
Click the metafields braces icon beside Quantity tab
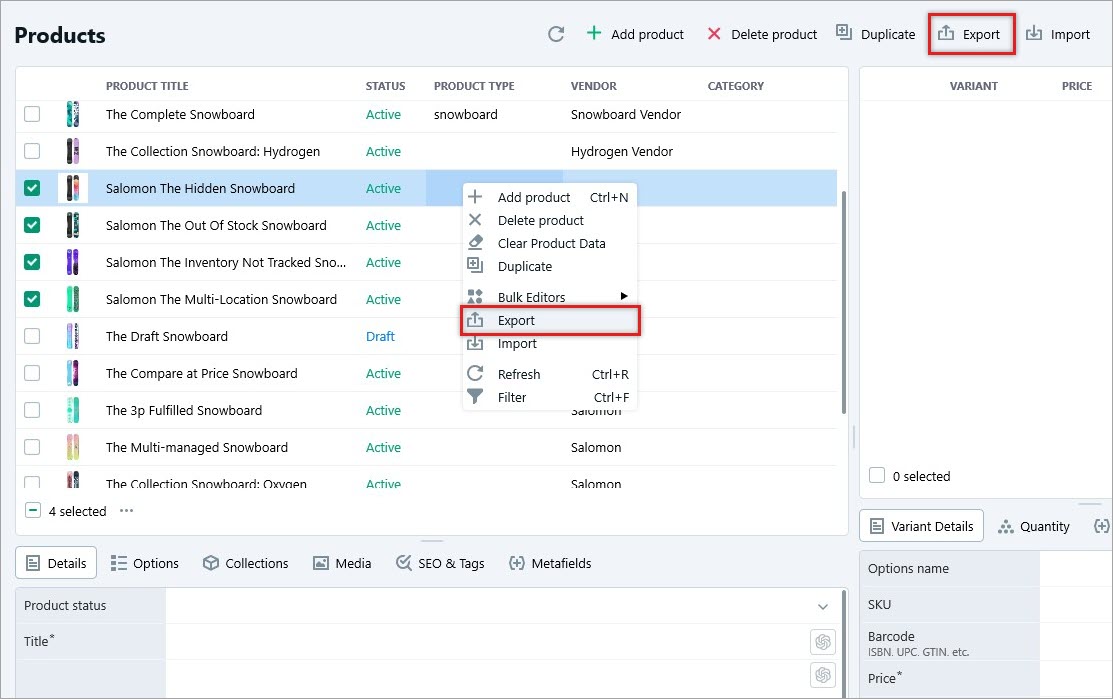click(1101, 526)
